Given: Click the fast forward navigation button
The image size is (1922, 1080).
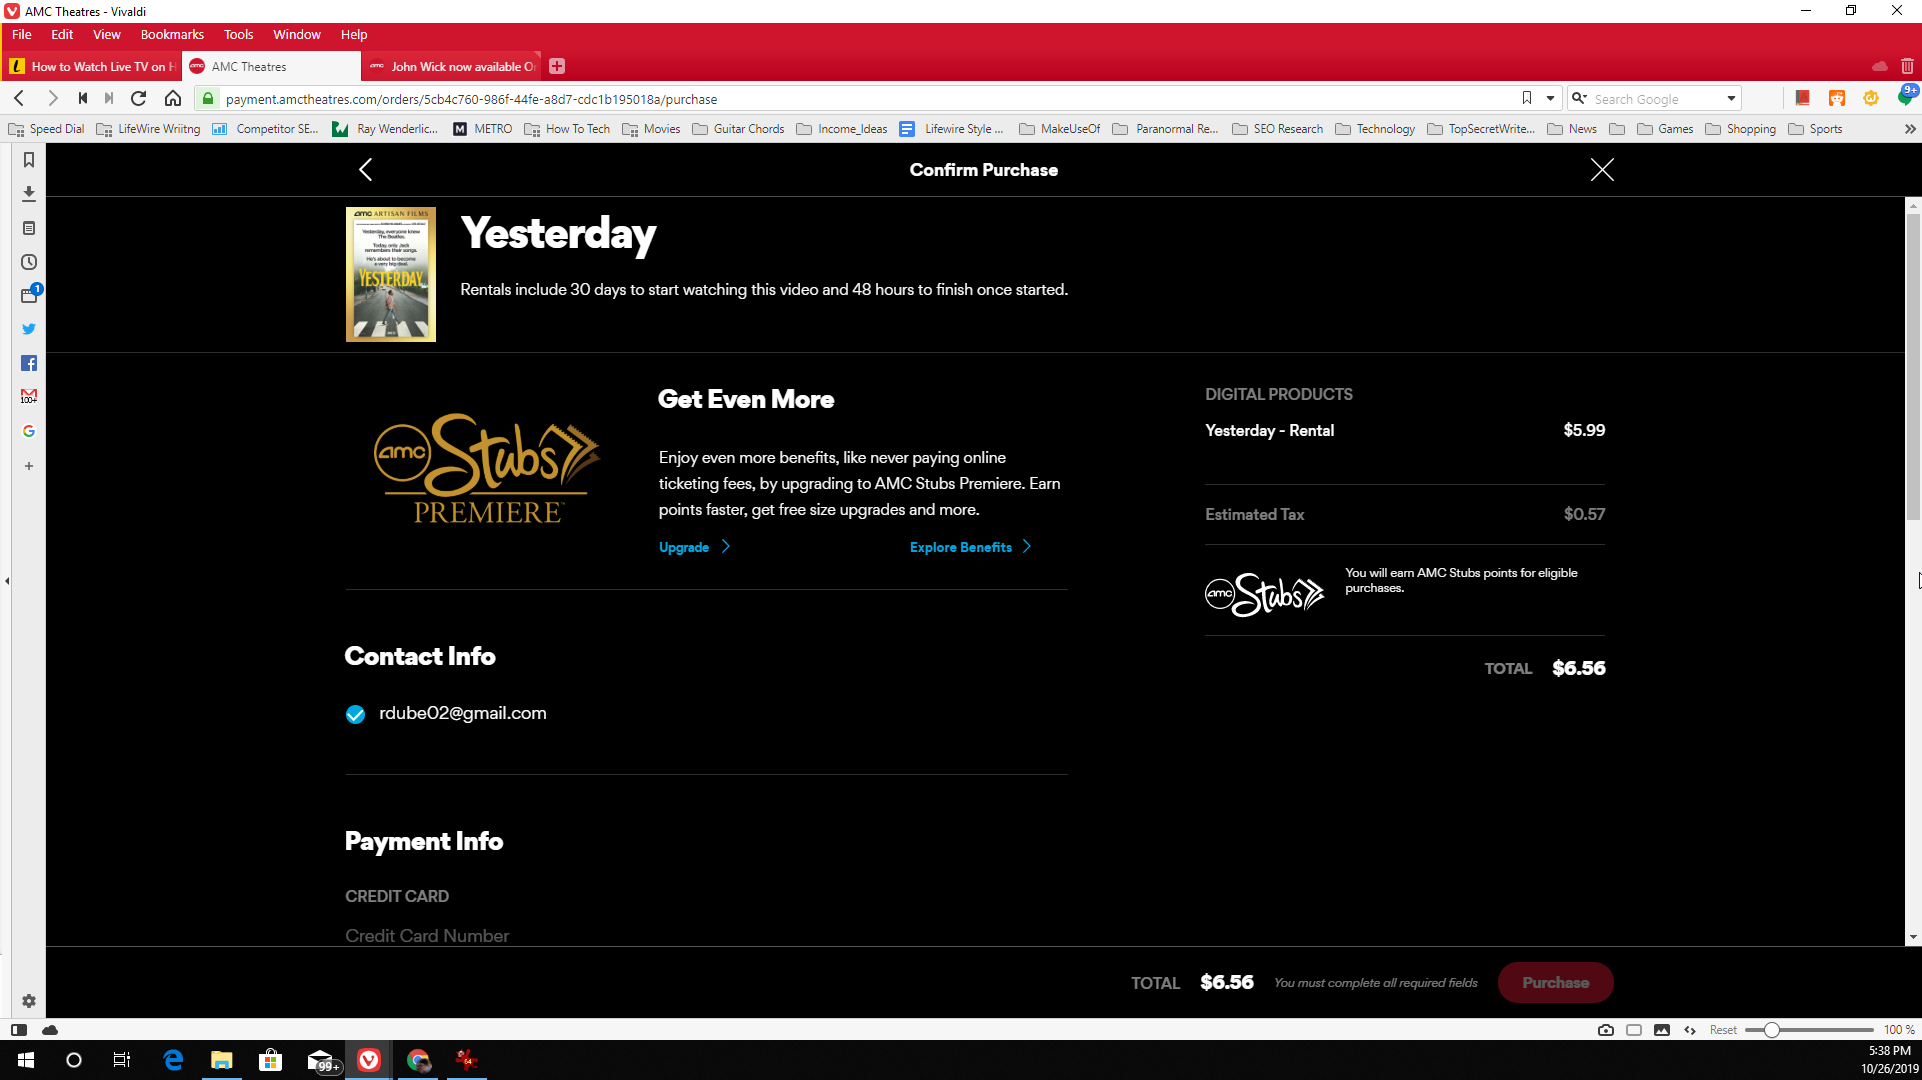Looking at the screenshot, I should [x=109, y=98].
